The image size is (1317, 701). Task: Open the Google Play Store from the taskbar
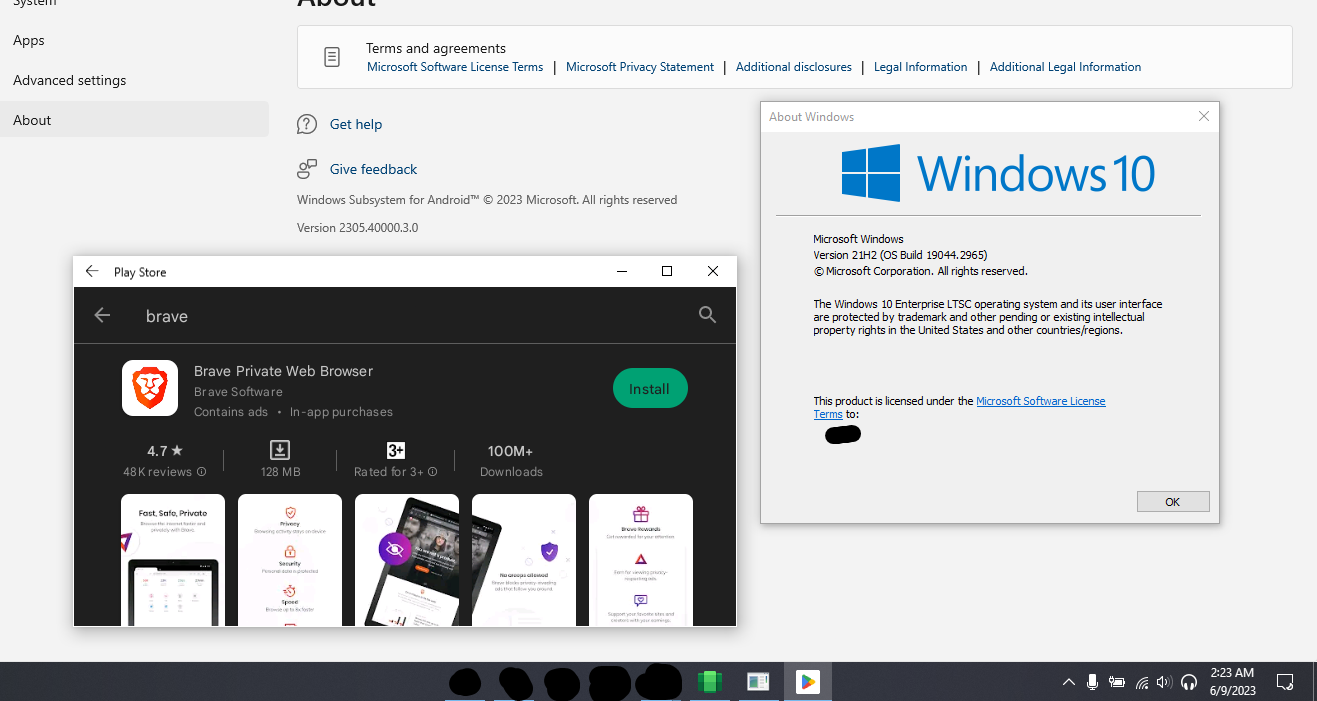point(806,681)
